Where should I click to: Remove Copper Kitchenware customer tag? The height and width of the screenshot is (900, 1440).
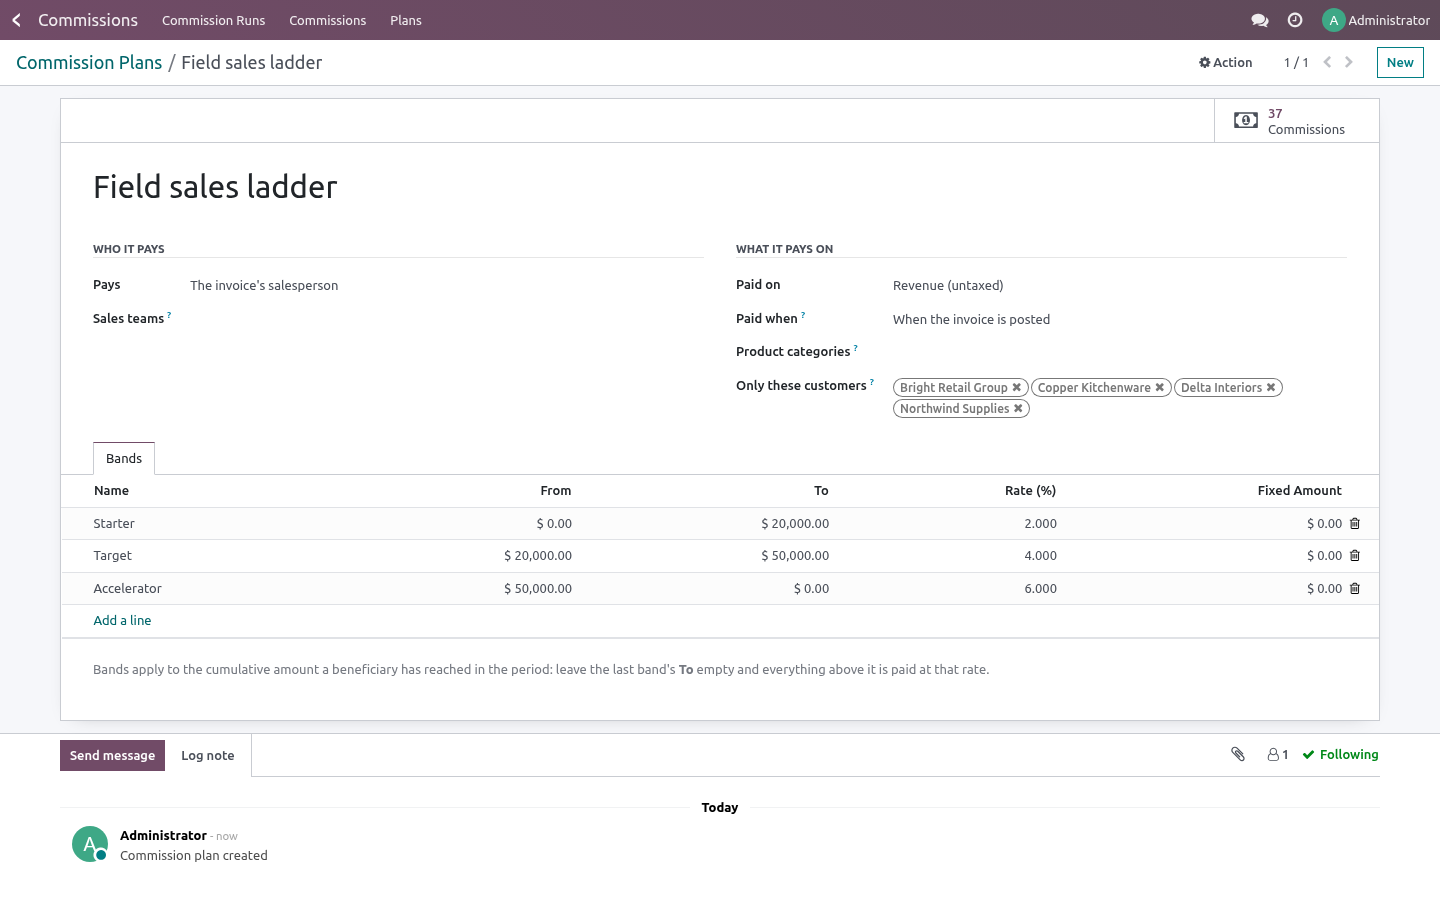coord(1160,387)
